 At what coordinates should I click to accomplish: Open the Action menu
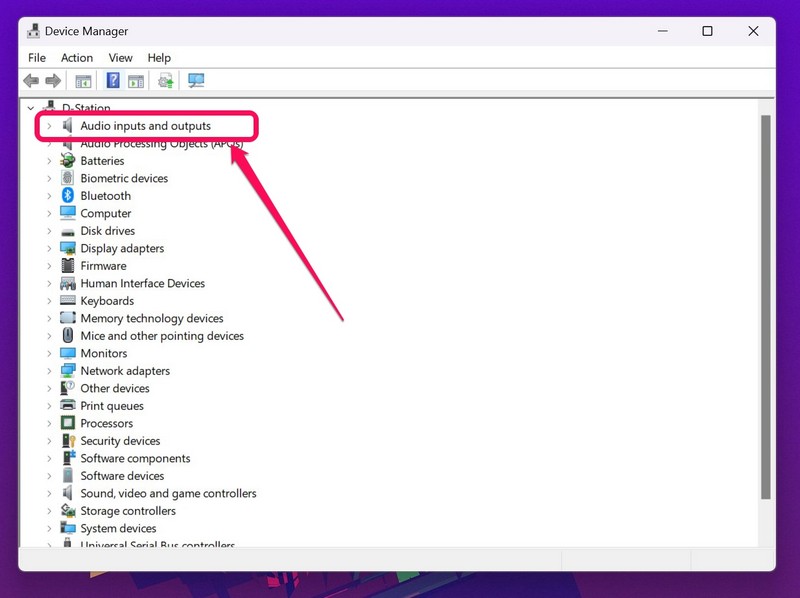tap(77, 58)
